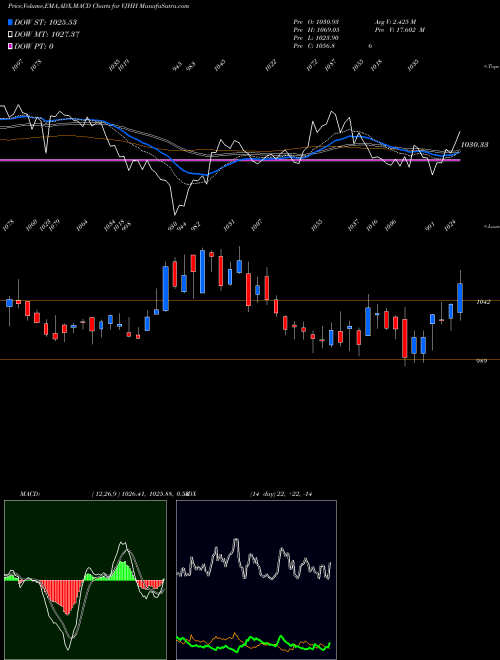
Task: Click the chart title mentioning MunafaSutra.com
Action: coord(96,6)
